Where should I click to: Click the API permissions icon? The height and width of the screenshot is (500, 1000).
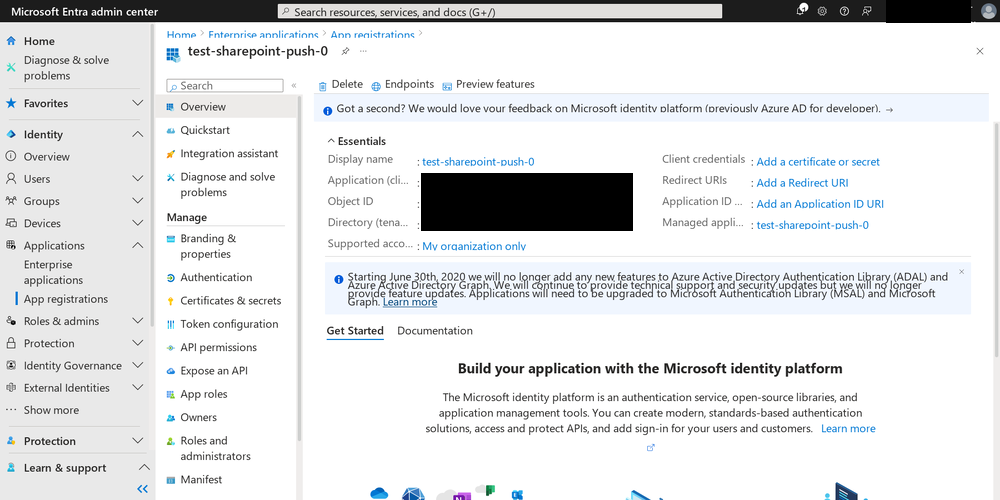click(x=170, y=348)
